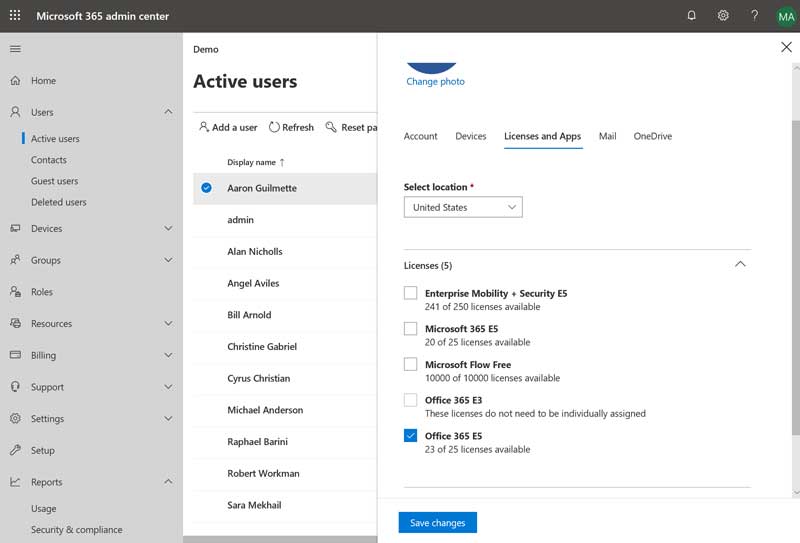
Task: Switch to the OneDrive tab
Action: (x=653, y=136)
